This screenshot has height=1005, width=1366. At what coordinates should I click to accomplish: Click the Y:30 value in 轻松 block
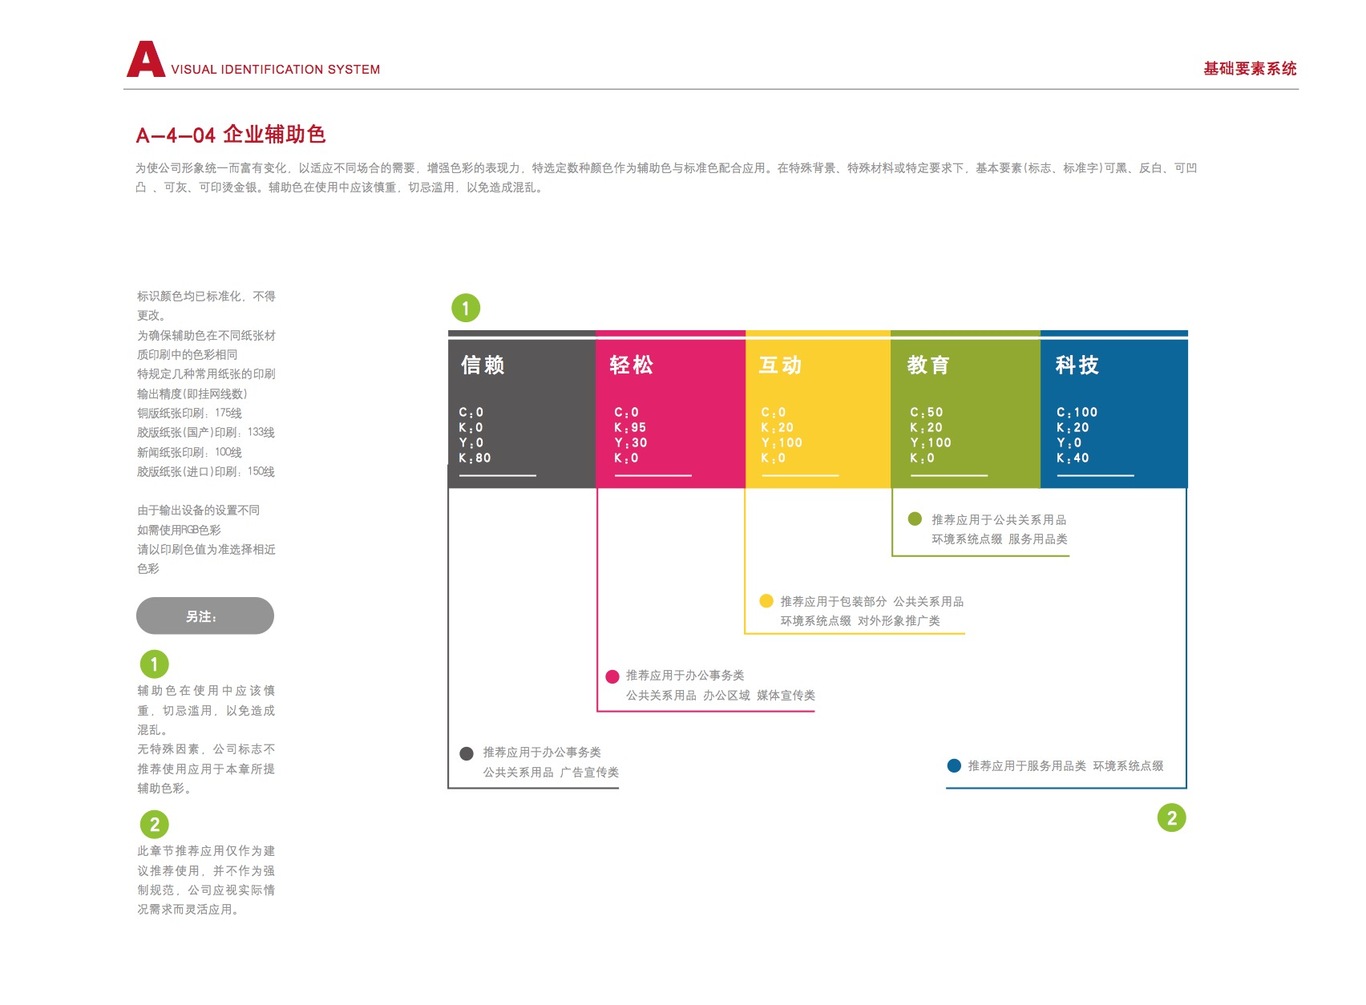pos(631,443)
